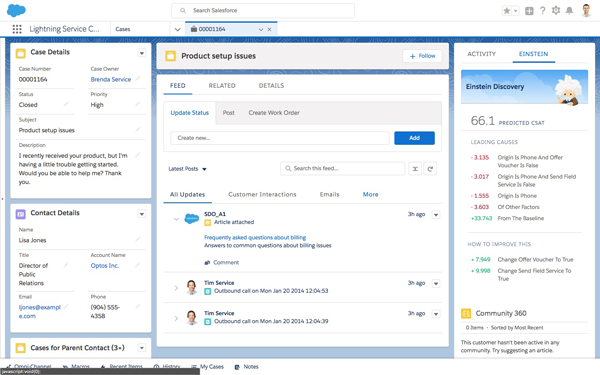Edit the contact Name pencil icon
The width and height of the screenshot is (600, 375).
pos(138,240)
